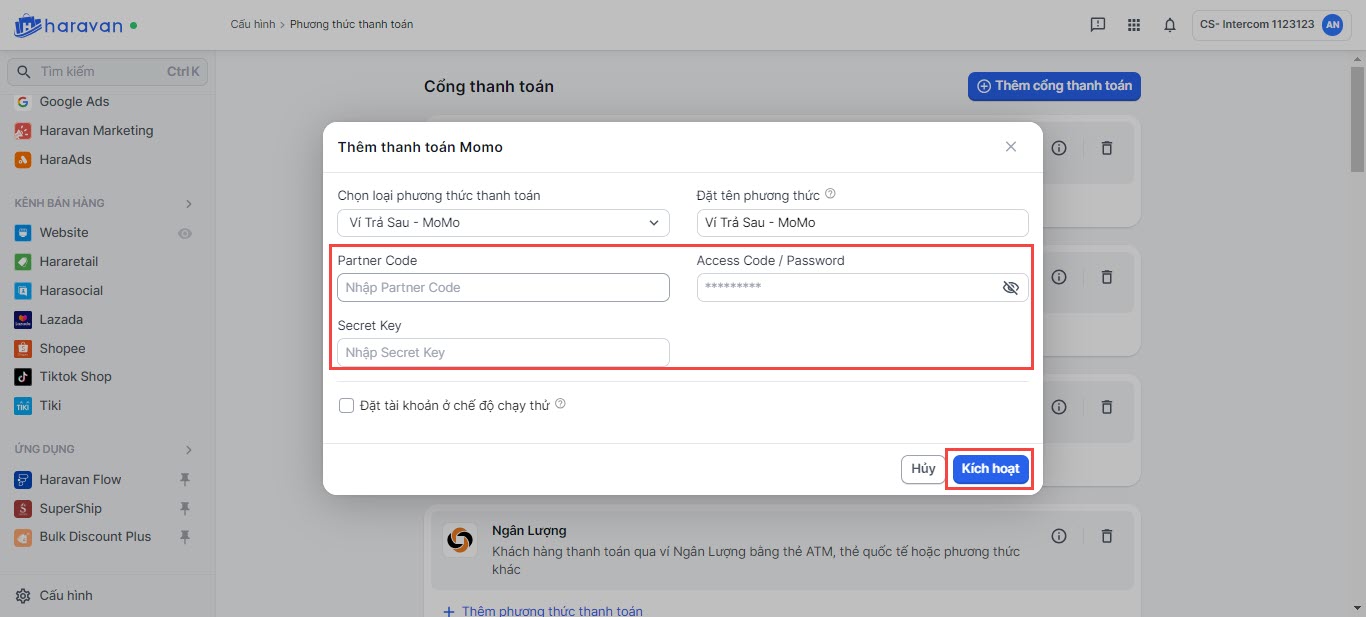
Task: Click the Website channel eye icon
Action: (185, 233)
